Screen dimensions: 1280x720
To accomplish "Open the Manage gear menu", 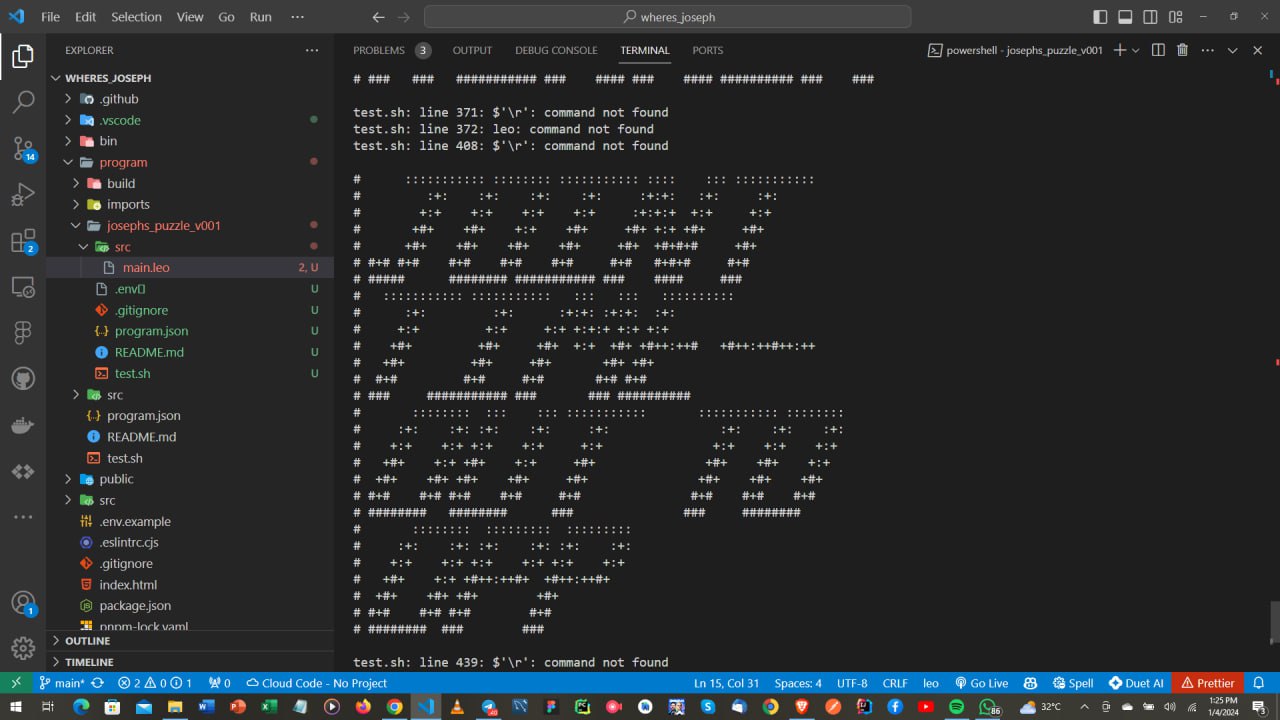I will pyautogui.click(x=22, y=649).
